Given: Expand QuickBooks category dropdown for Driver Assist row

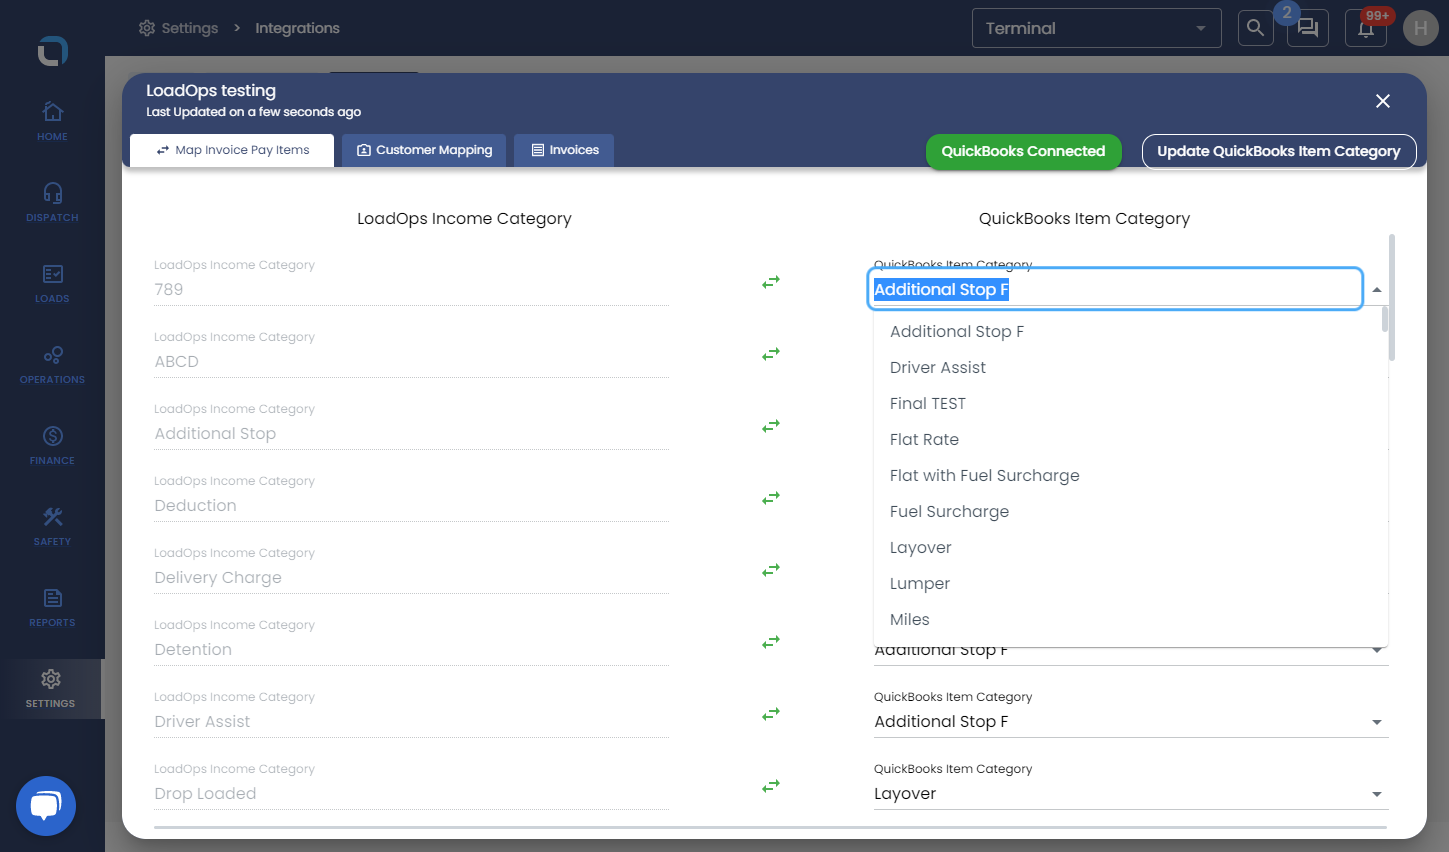Looking at the screenshot, I should (1377, 722).
